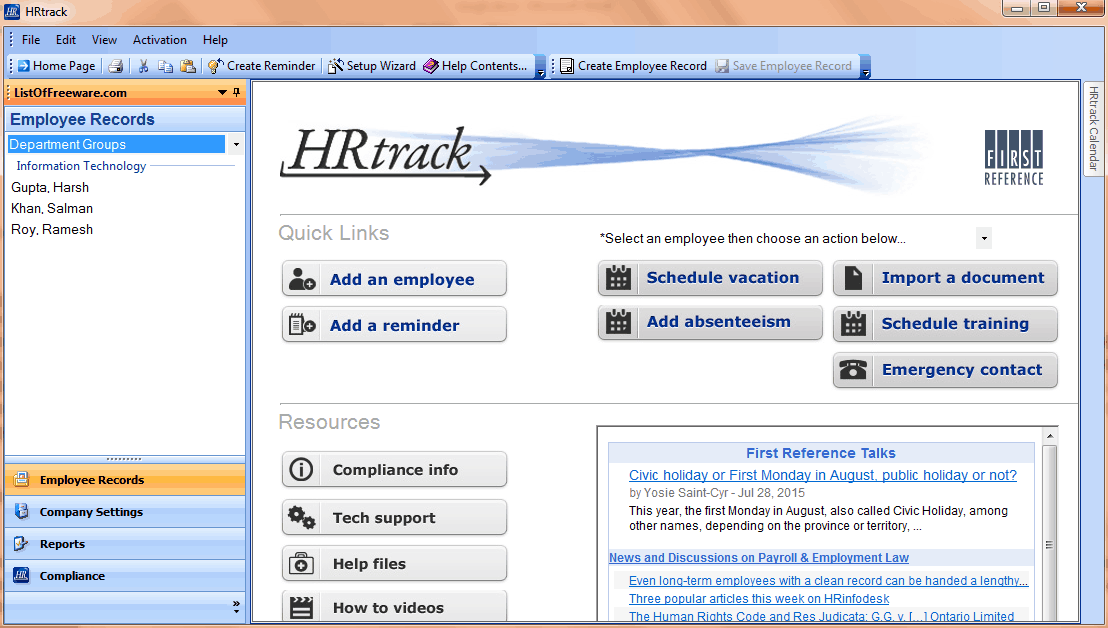The width and height of the screenshot is (1108, 628).
Task: Click the news panel scrollbar thumb
Action: [1049, 545]
